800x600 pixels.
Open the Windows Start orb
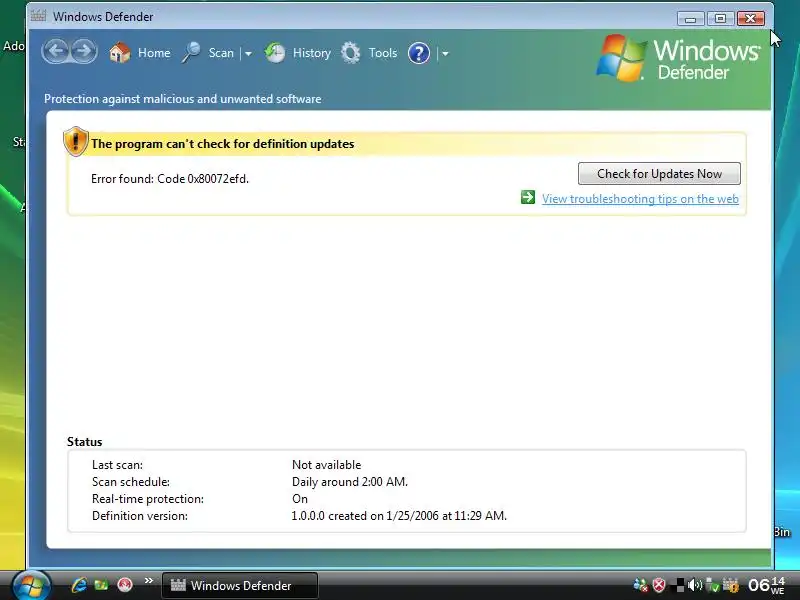(32, 585)
